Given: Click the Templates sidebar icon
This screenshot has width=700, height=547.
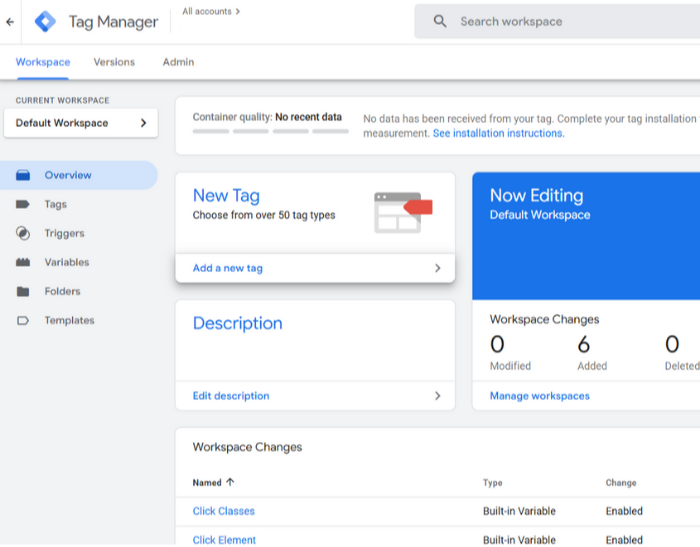Looking at the screenshot, I should pyautogui.click(x=23, y=320).
